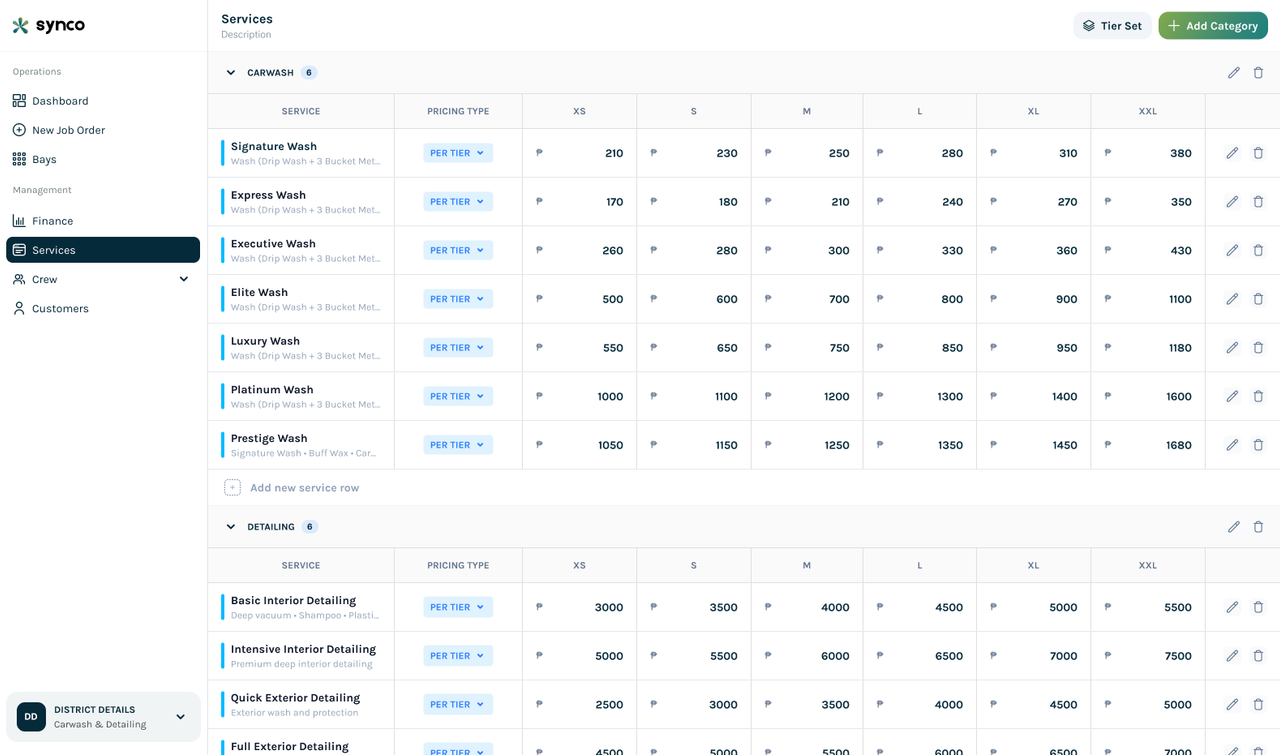Edit the Prestige Wash row
Viewport: 1280px width, 755px height.
click(x=1232, y=445)
